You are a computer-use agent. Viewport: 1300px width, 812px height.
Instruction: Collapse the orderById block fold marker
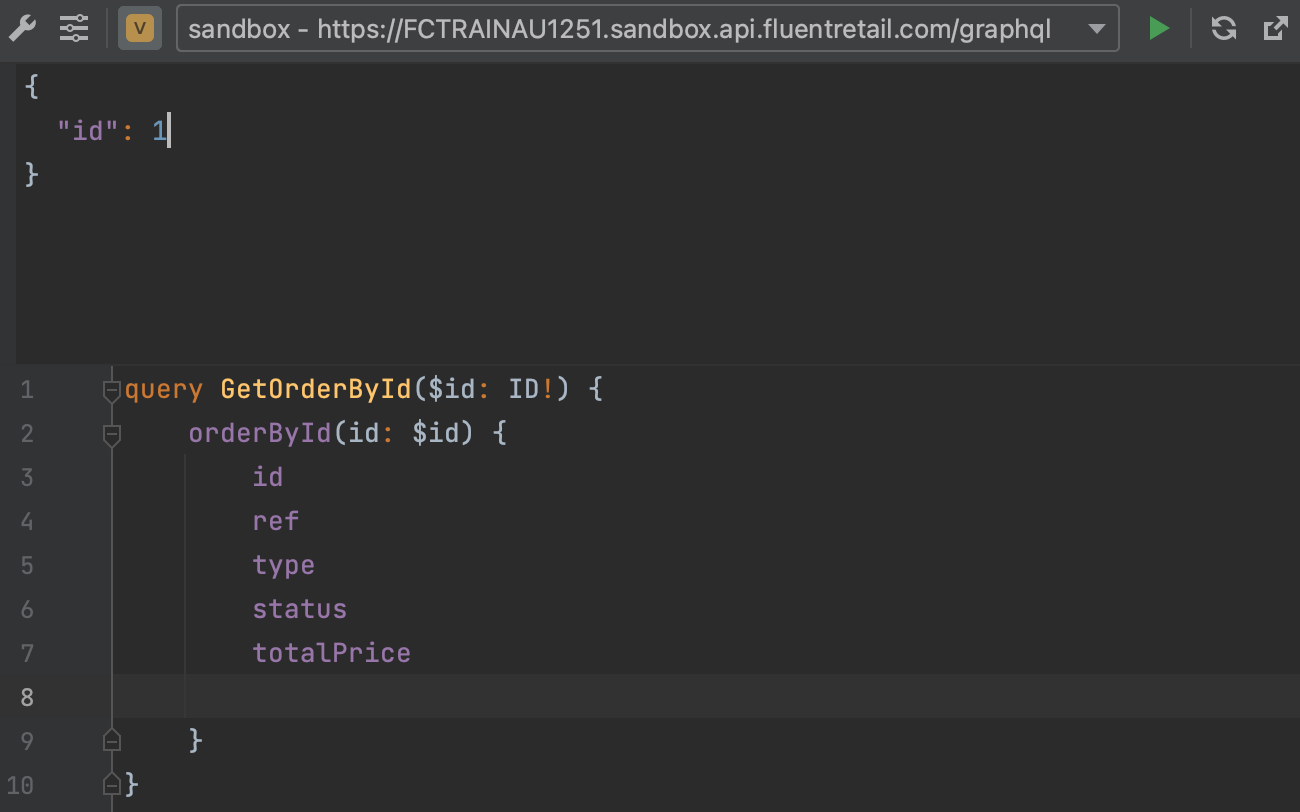[x=112, y=434]
